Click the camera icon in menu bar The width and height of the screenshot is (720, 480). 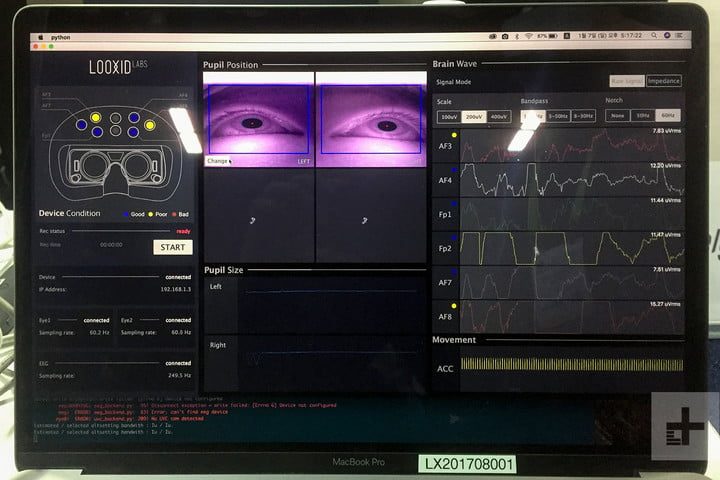click(505, 37)
